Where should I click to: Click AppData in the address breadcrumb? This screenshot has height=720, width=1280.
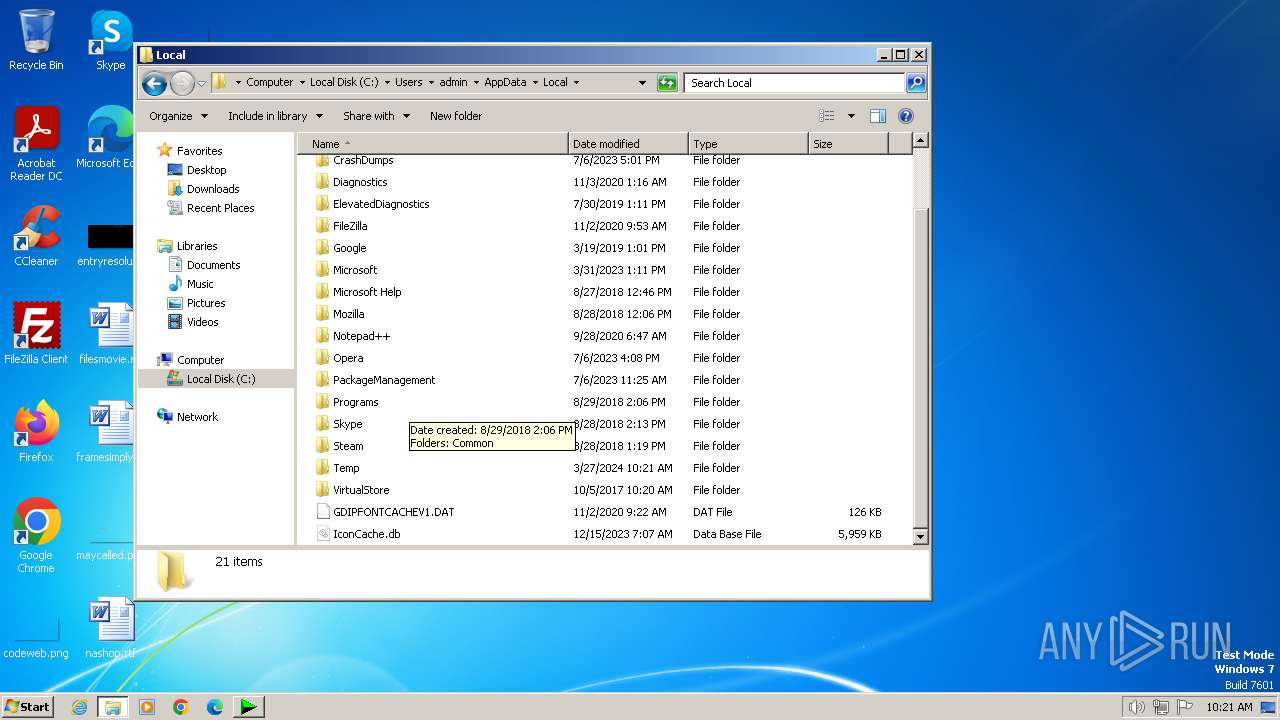pyautogui.click(x=505, y=83)
